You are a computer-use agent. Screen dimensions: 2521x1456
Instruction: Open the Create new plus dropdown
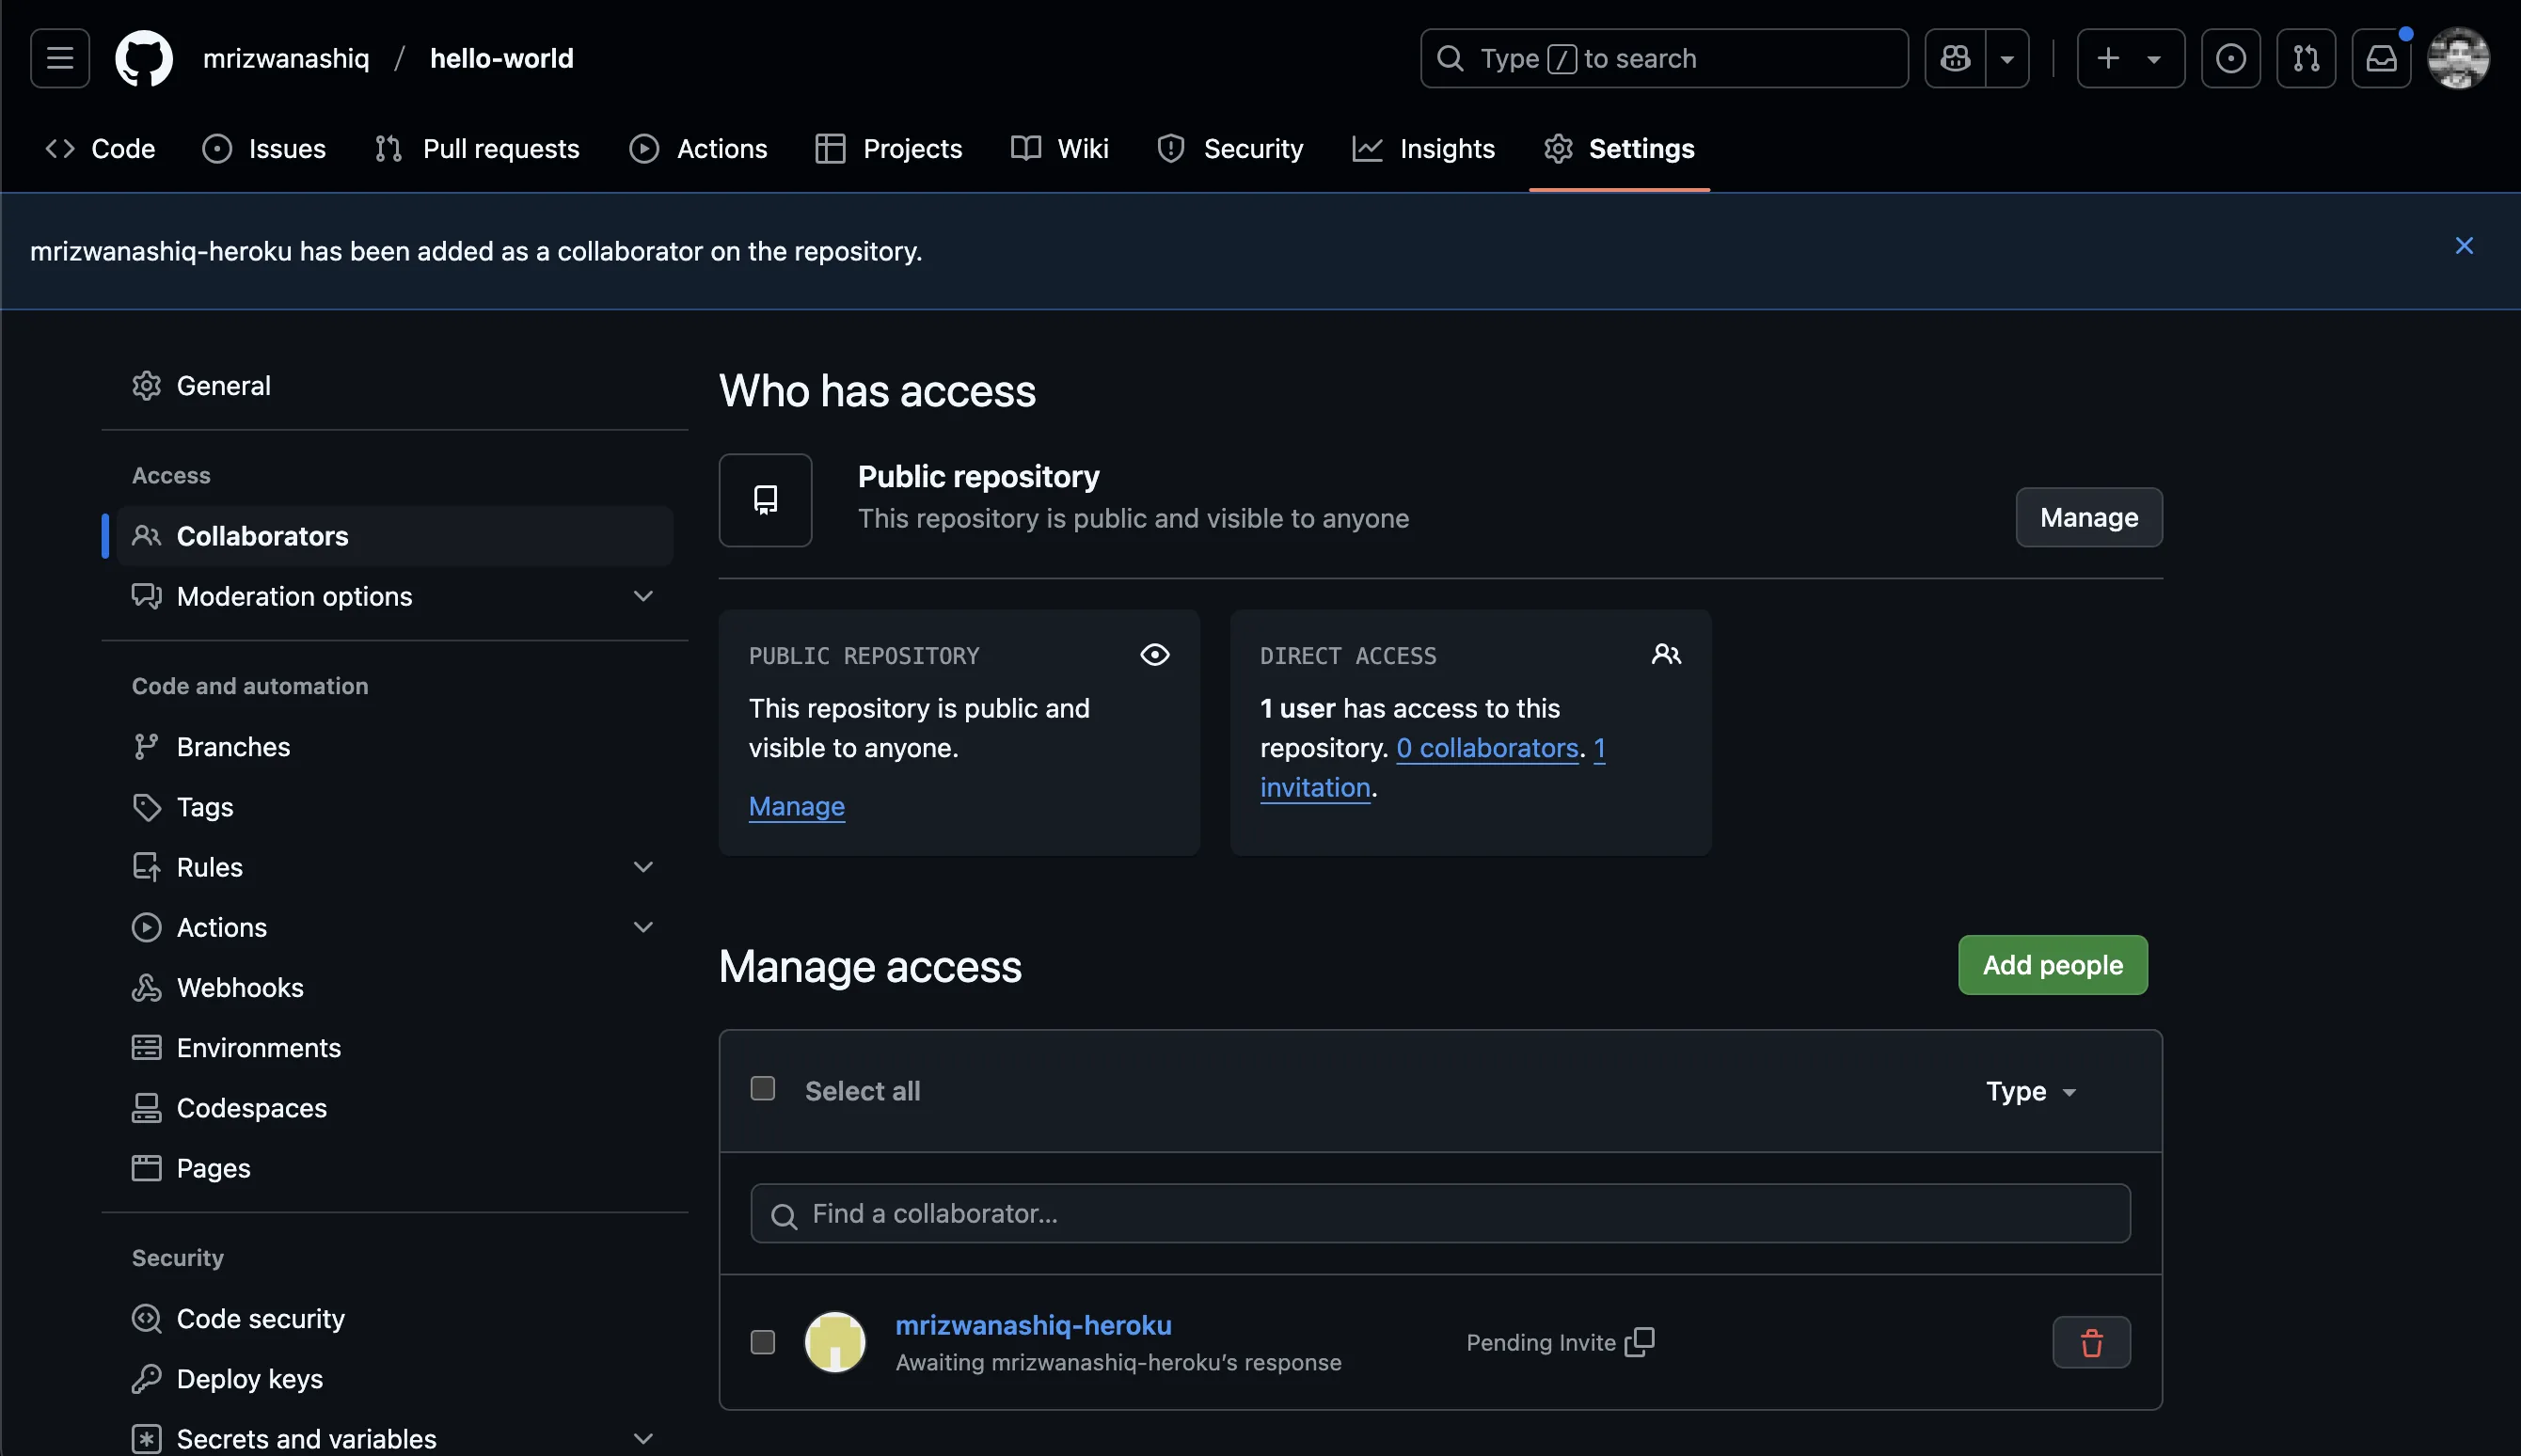point(2130,58)
